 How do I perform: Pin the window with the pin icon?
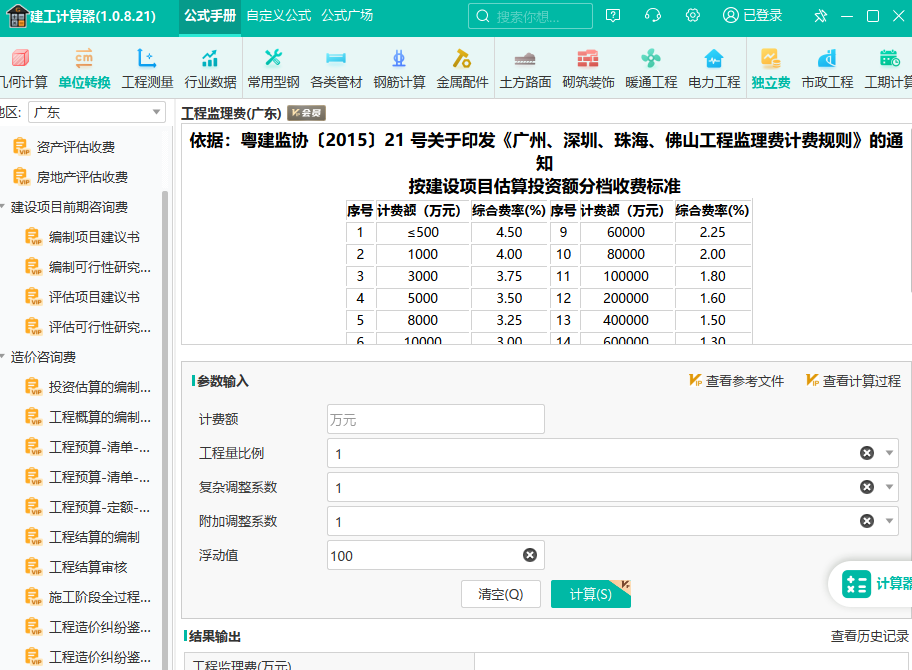point(820,16)
